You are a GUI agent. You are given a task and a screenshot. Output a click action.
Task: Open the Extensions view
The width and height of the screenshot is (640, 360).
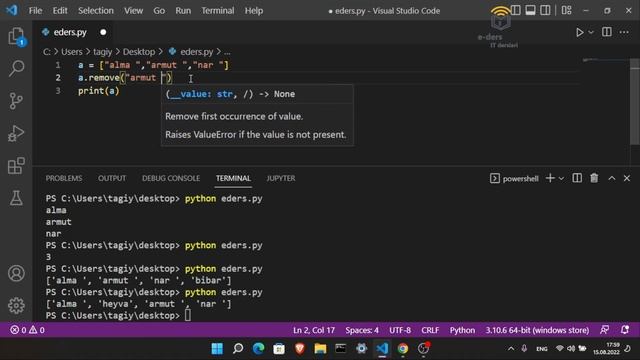pos(16,166)
